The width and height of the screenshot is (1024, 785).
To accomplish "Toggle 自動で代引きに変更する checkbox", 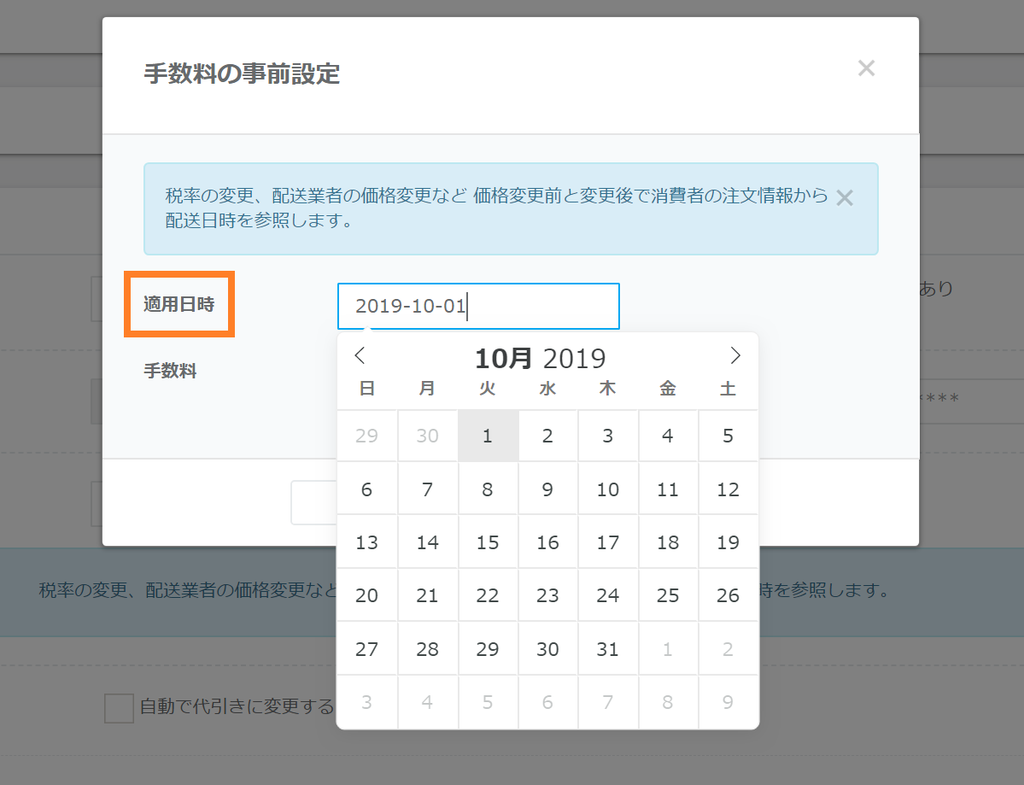I will point(119,708).
